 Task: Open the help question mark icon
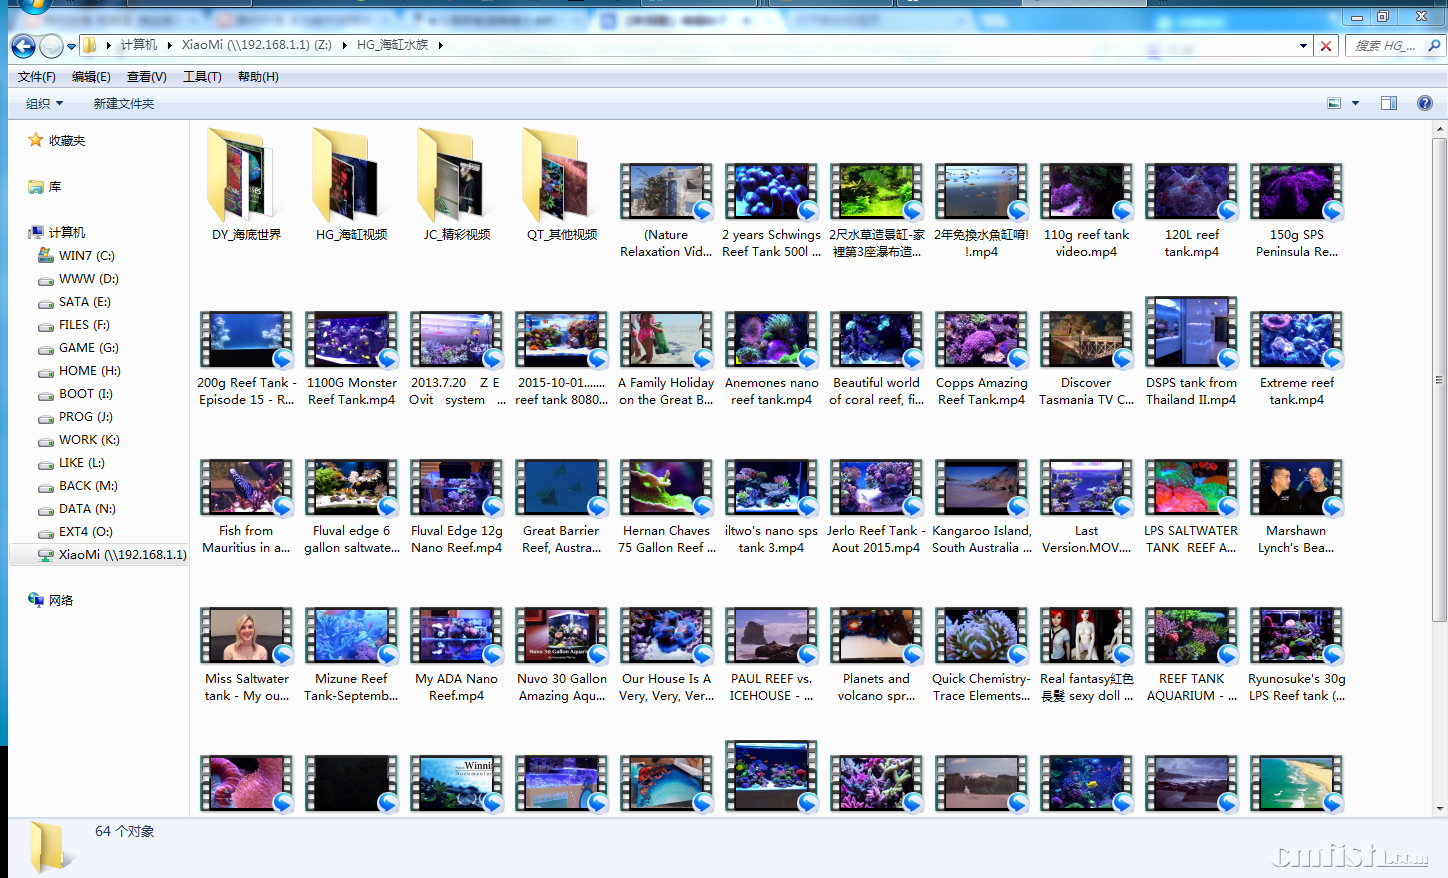click(1425, 103)
